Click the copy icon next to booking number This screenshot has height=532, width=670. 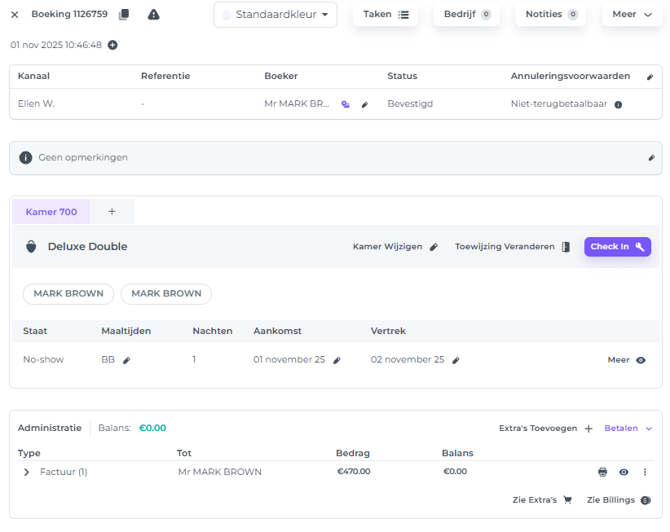(x=124, y=15)
